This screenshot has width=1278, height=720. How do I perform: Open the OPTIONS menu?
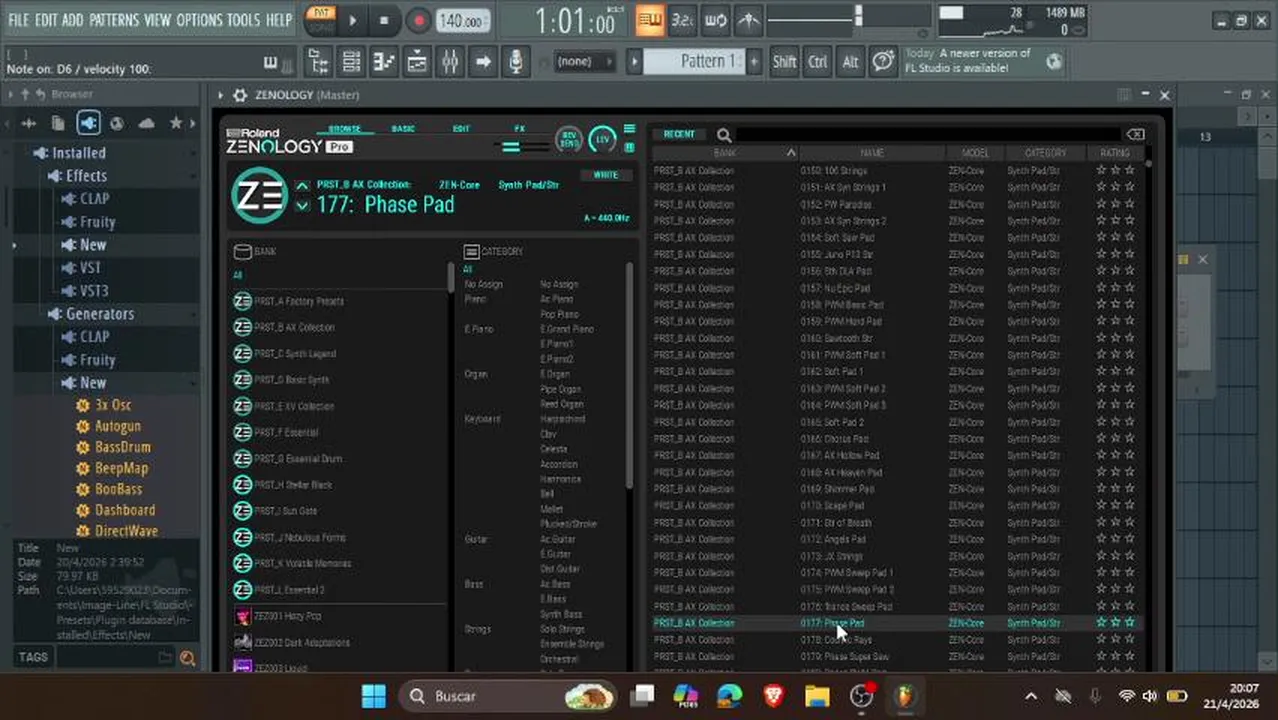pos(199,20)
